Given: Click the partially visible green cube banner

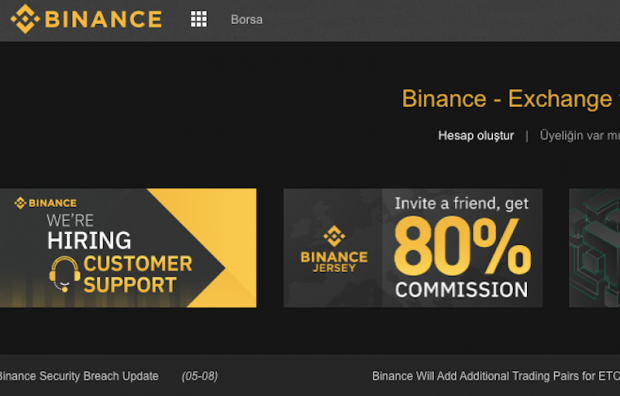Looking at the screenshot, I should tap(594, 248).
